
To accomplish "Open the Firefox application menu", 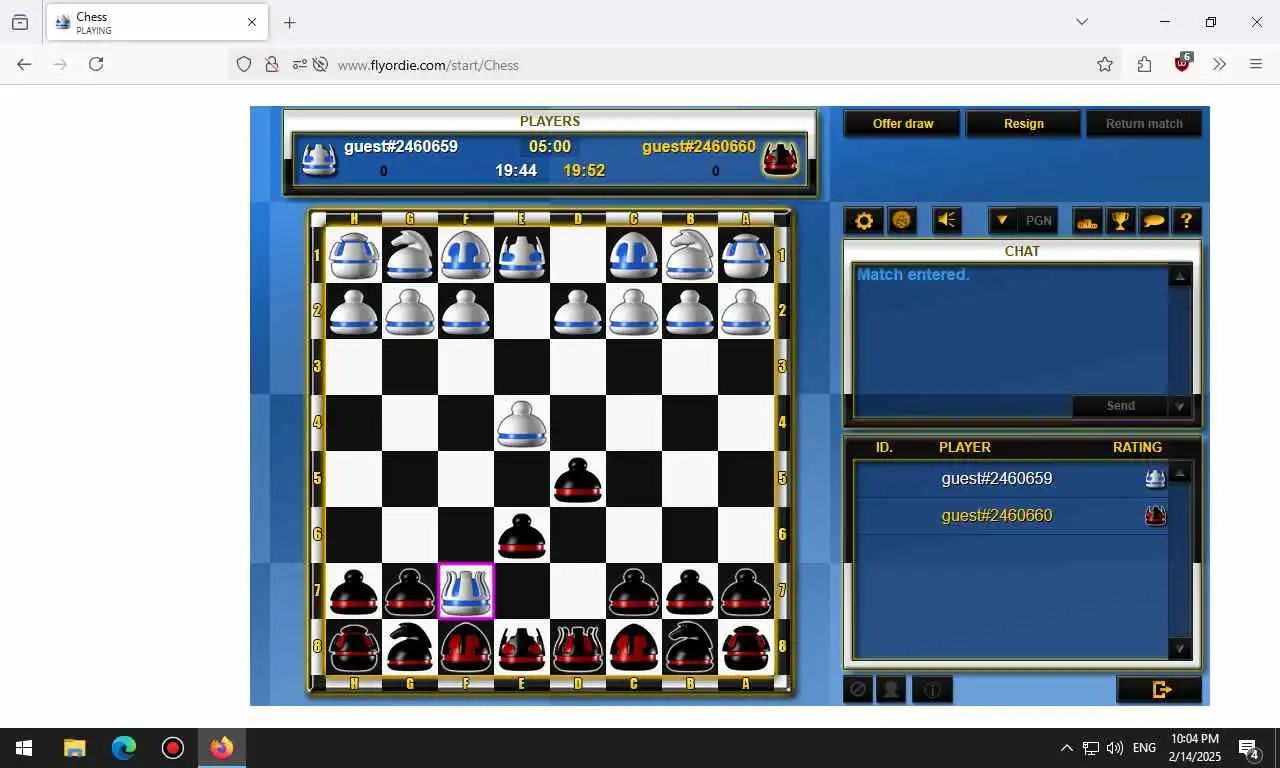I will click(x=1256, y=64).
